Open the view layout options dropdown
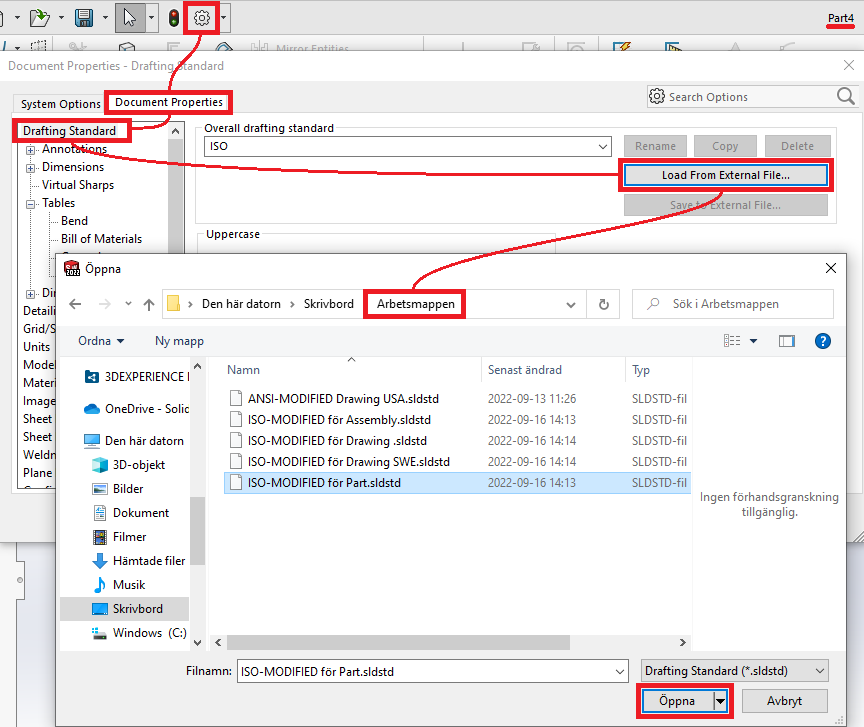Viewport: 864px width, 727px height. [x=753, y=341]
